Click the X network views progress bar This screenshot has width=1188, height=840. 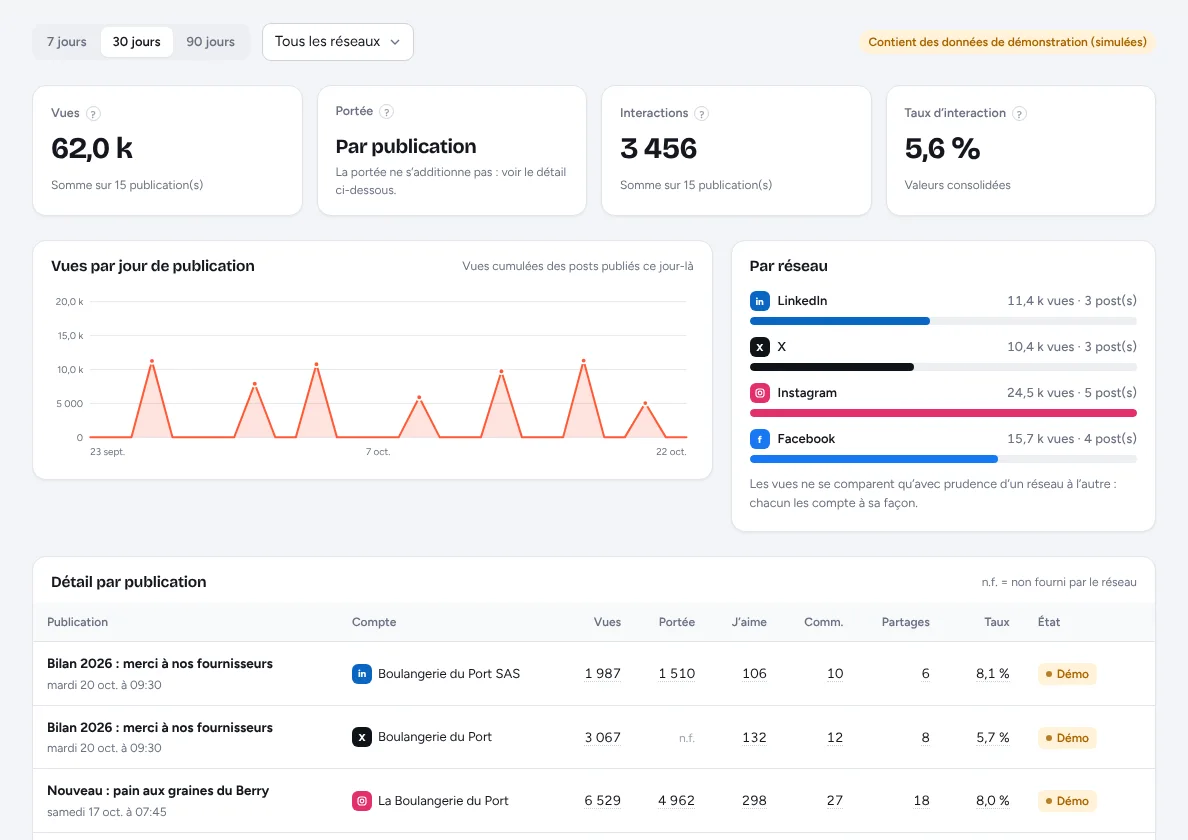[x=943, y=367]
